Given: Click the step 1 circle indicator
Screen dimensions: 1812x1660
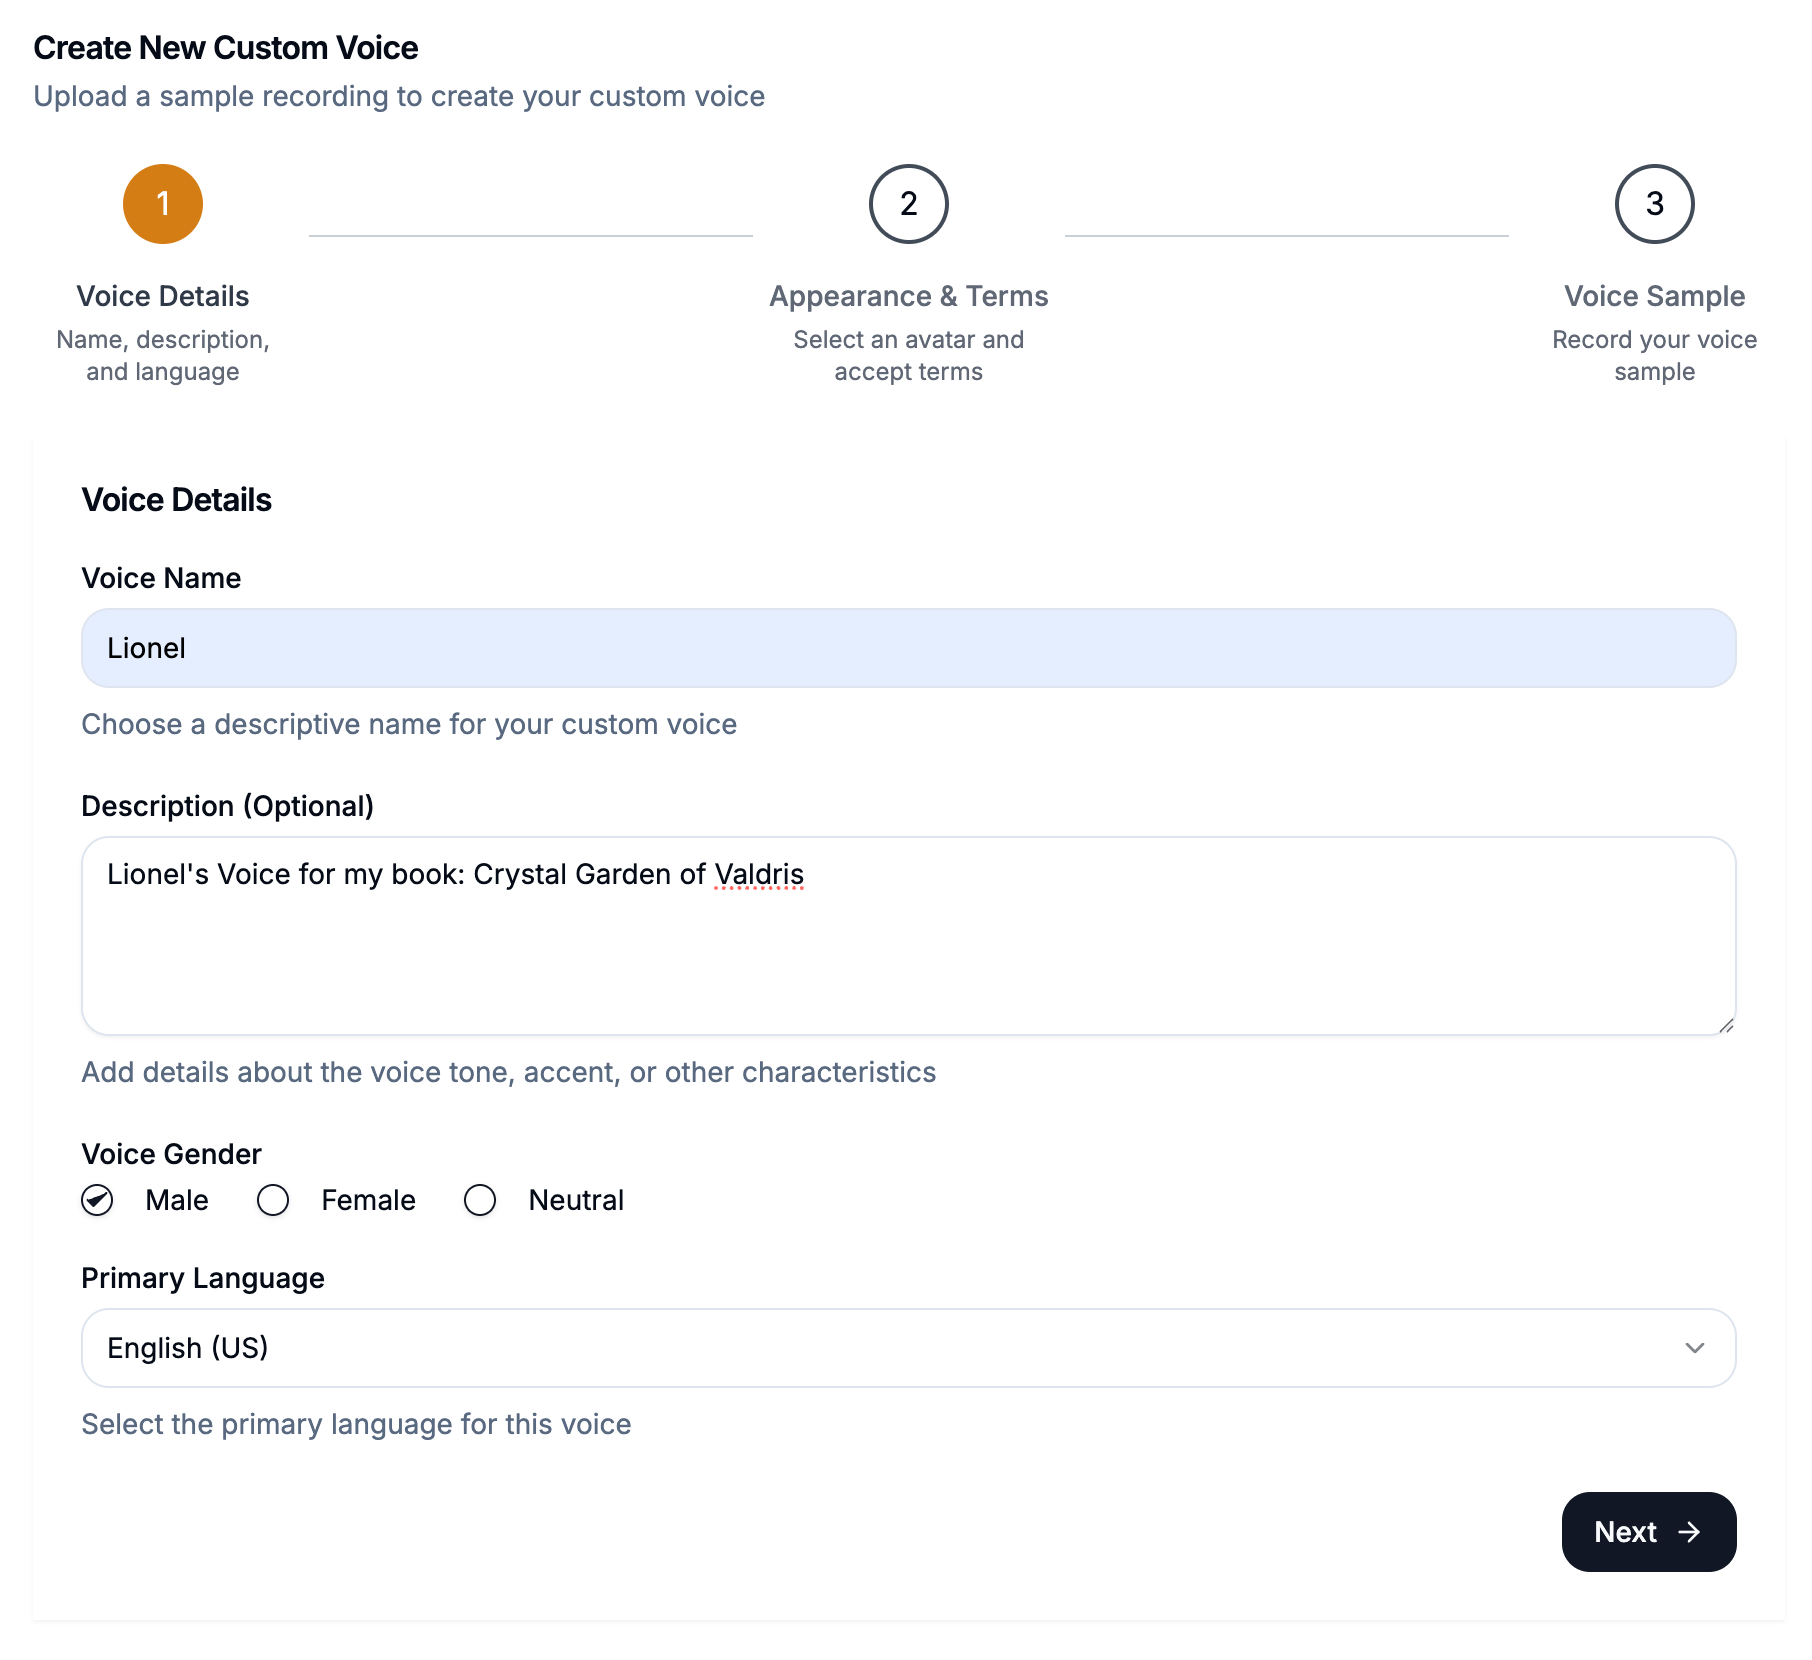Looking at the screenshot, I should [163, 204].
